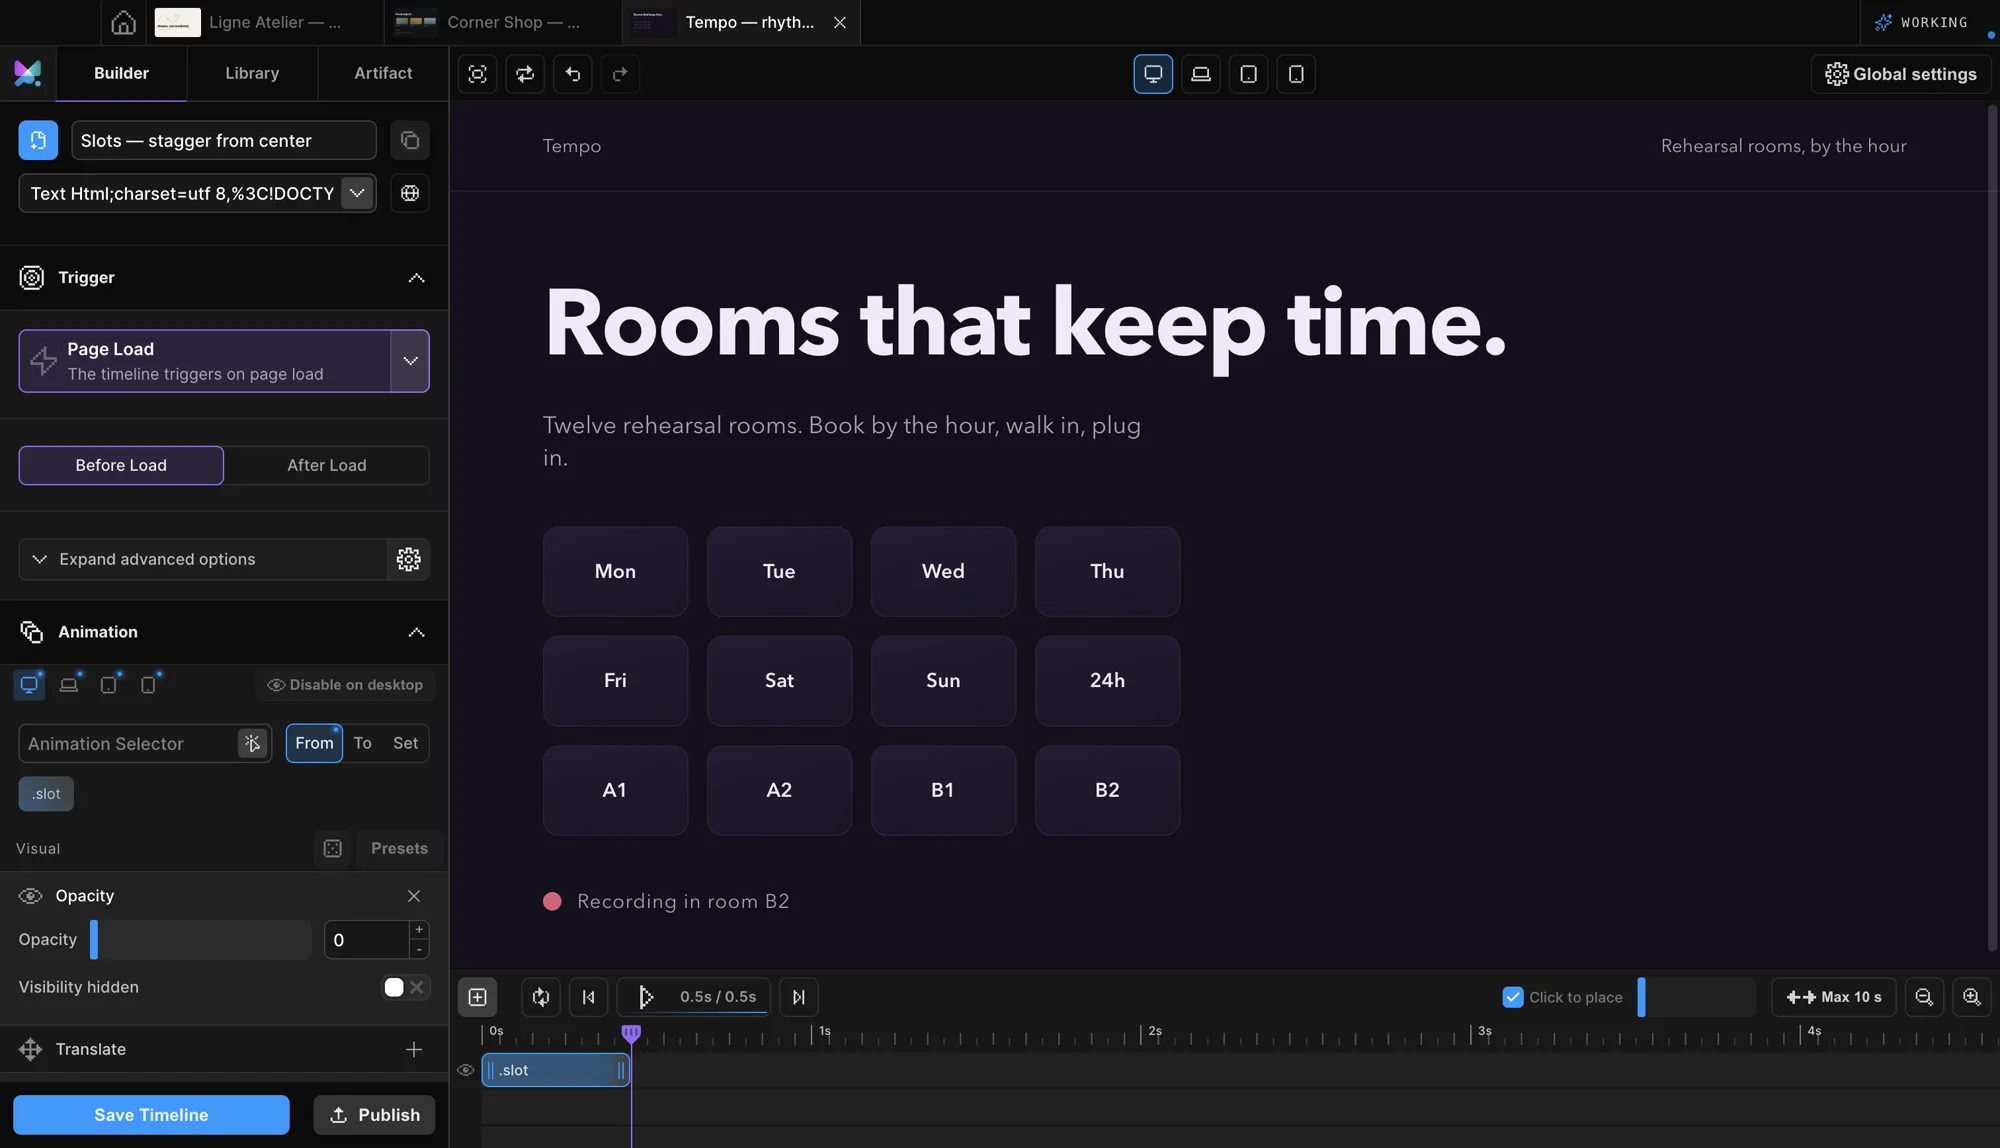2000x1148 pixels.
Task: Click the globe icon beside URL field
Action: pyautogui.click(x=410, y=193)
